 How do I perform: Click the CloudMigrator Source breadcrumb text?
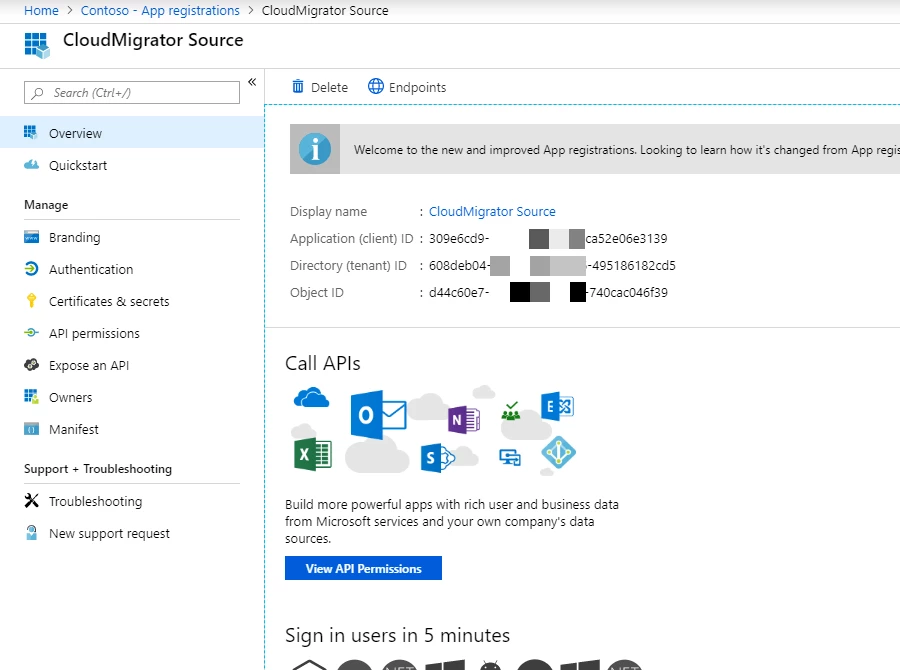(325, 10)
